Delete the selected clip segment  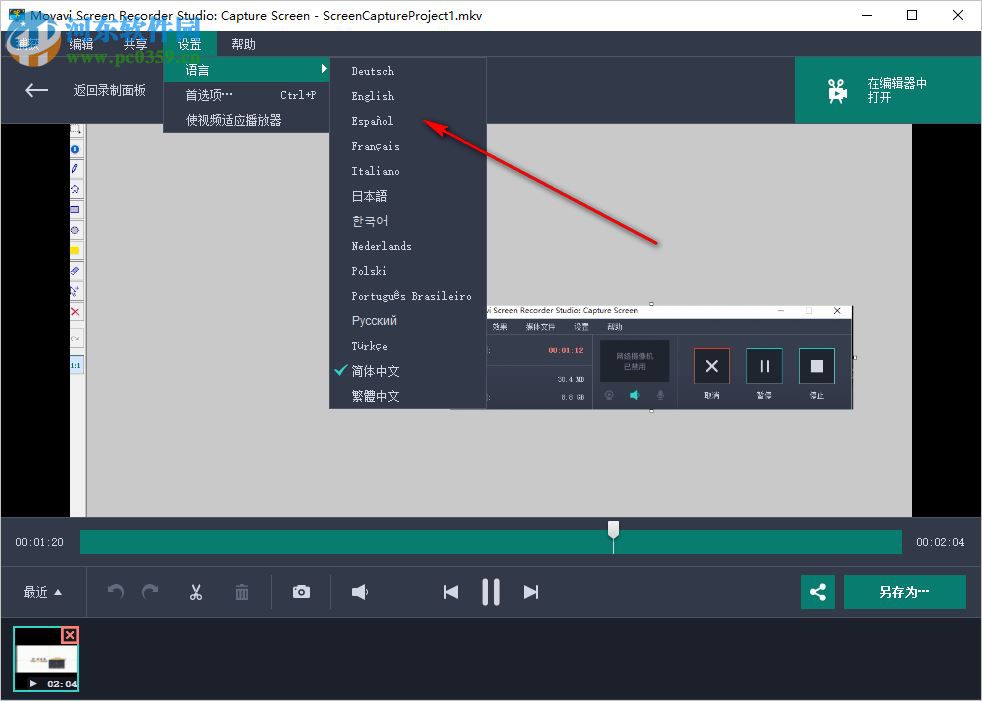pos(241,592)
